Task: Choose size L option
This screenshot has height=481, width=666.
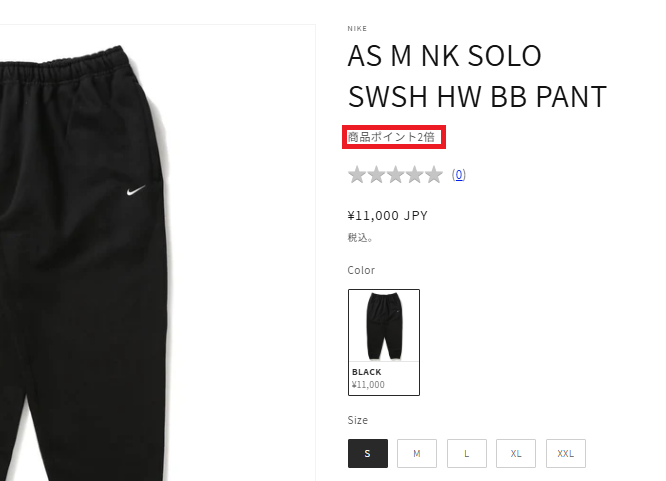Action: [466, 454]
